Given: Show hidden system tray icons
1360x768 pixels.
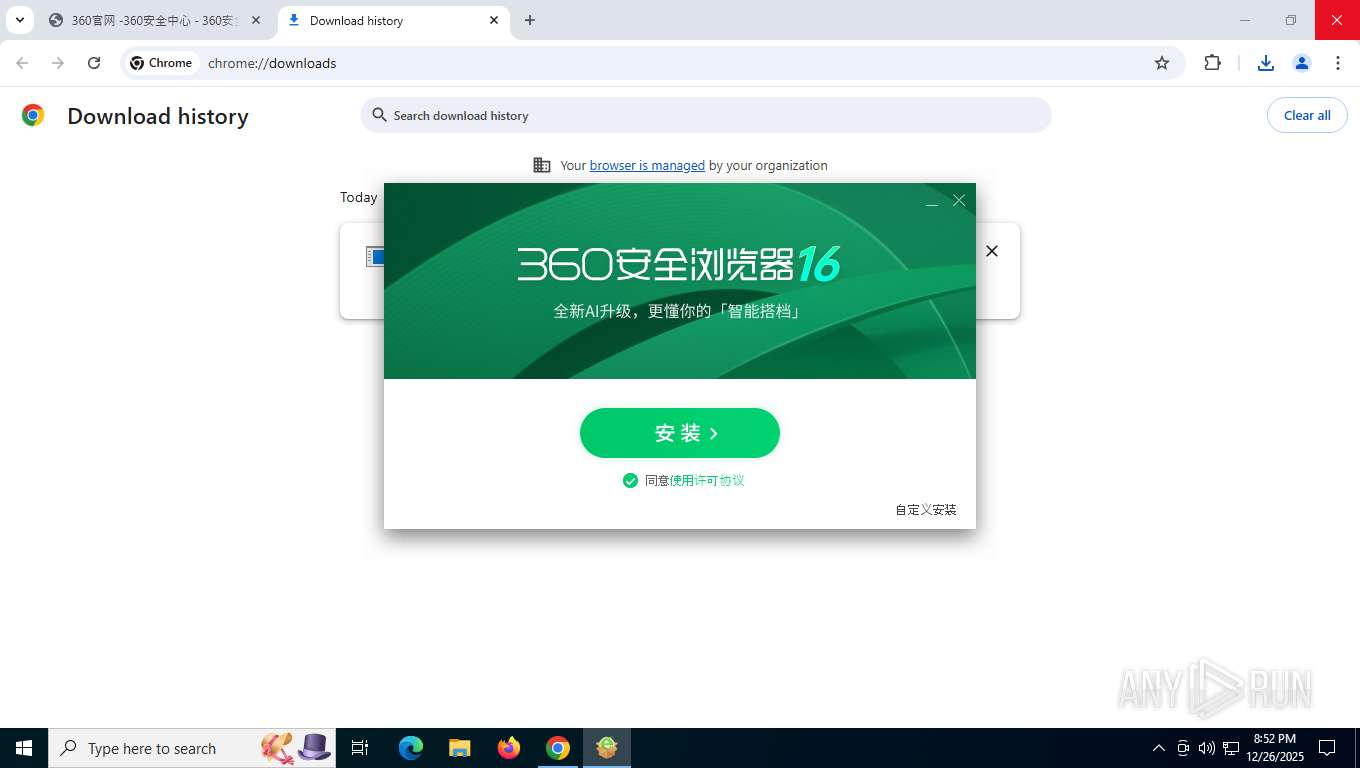Looking at the screenshot, I should coord(1159,748).
